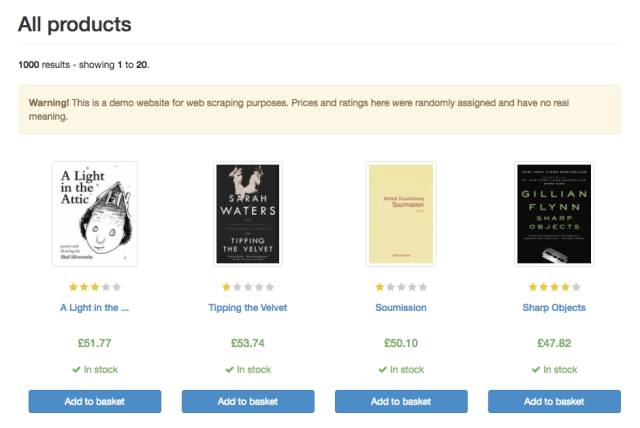
Task: Click the Soumission star rating
Action: (x=400, y=287)
